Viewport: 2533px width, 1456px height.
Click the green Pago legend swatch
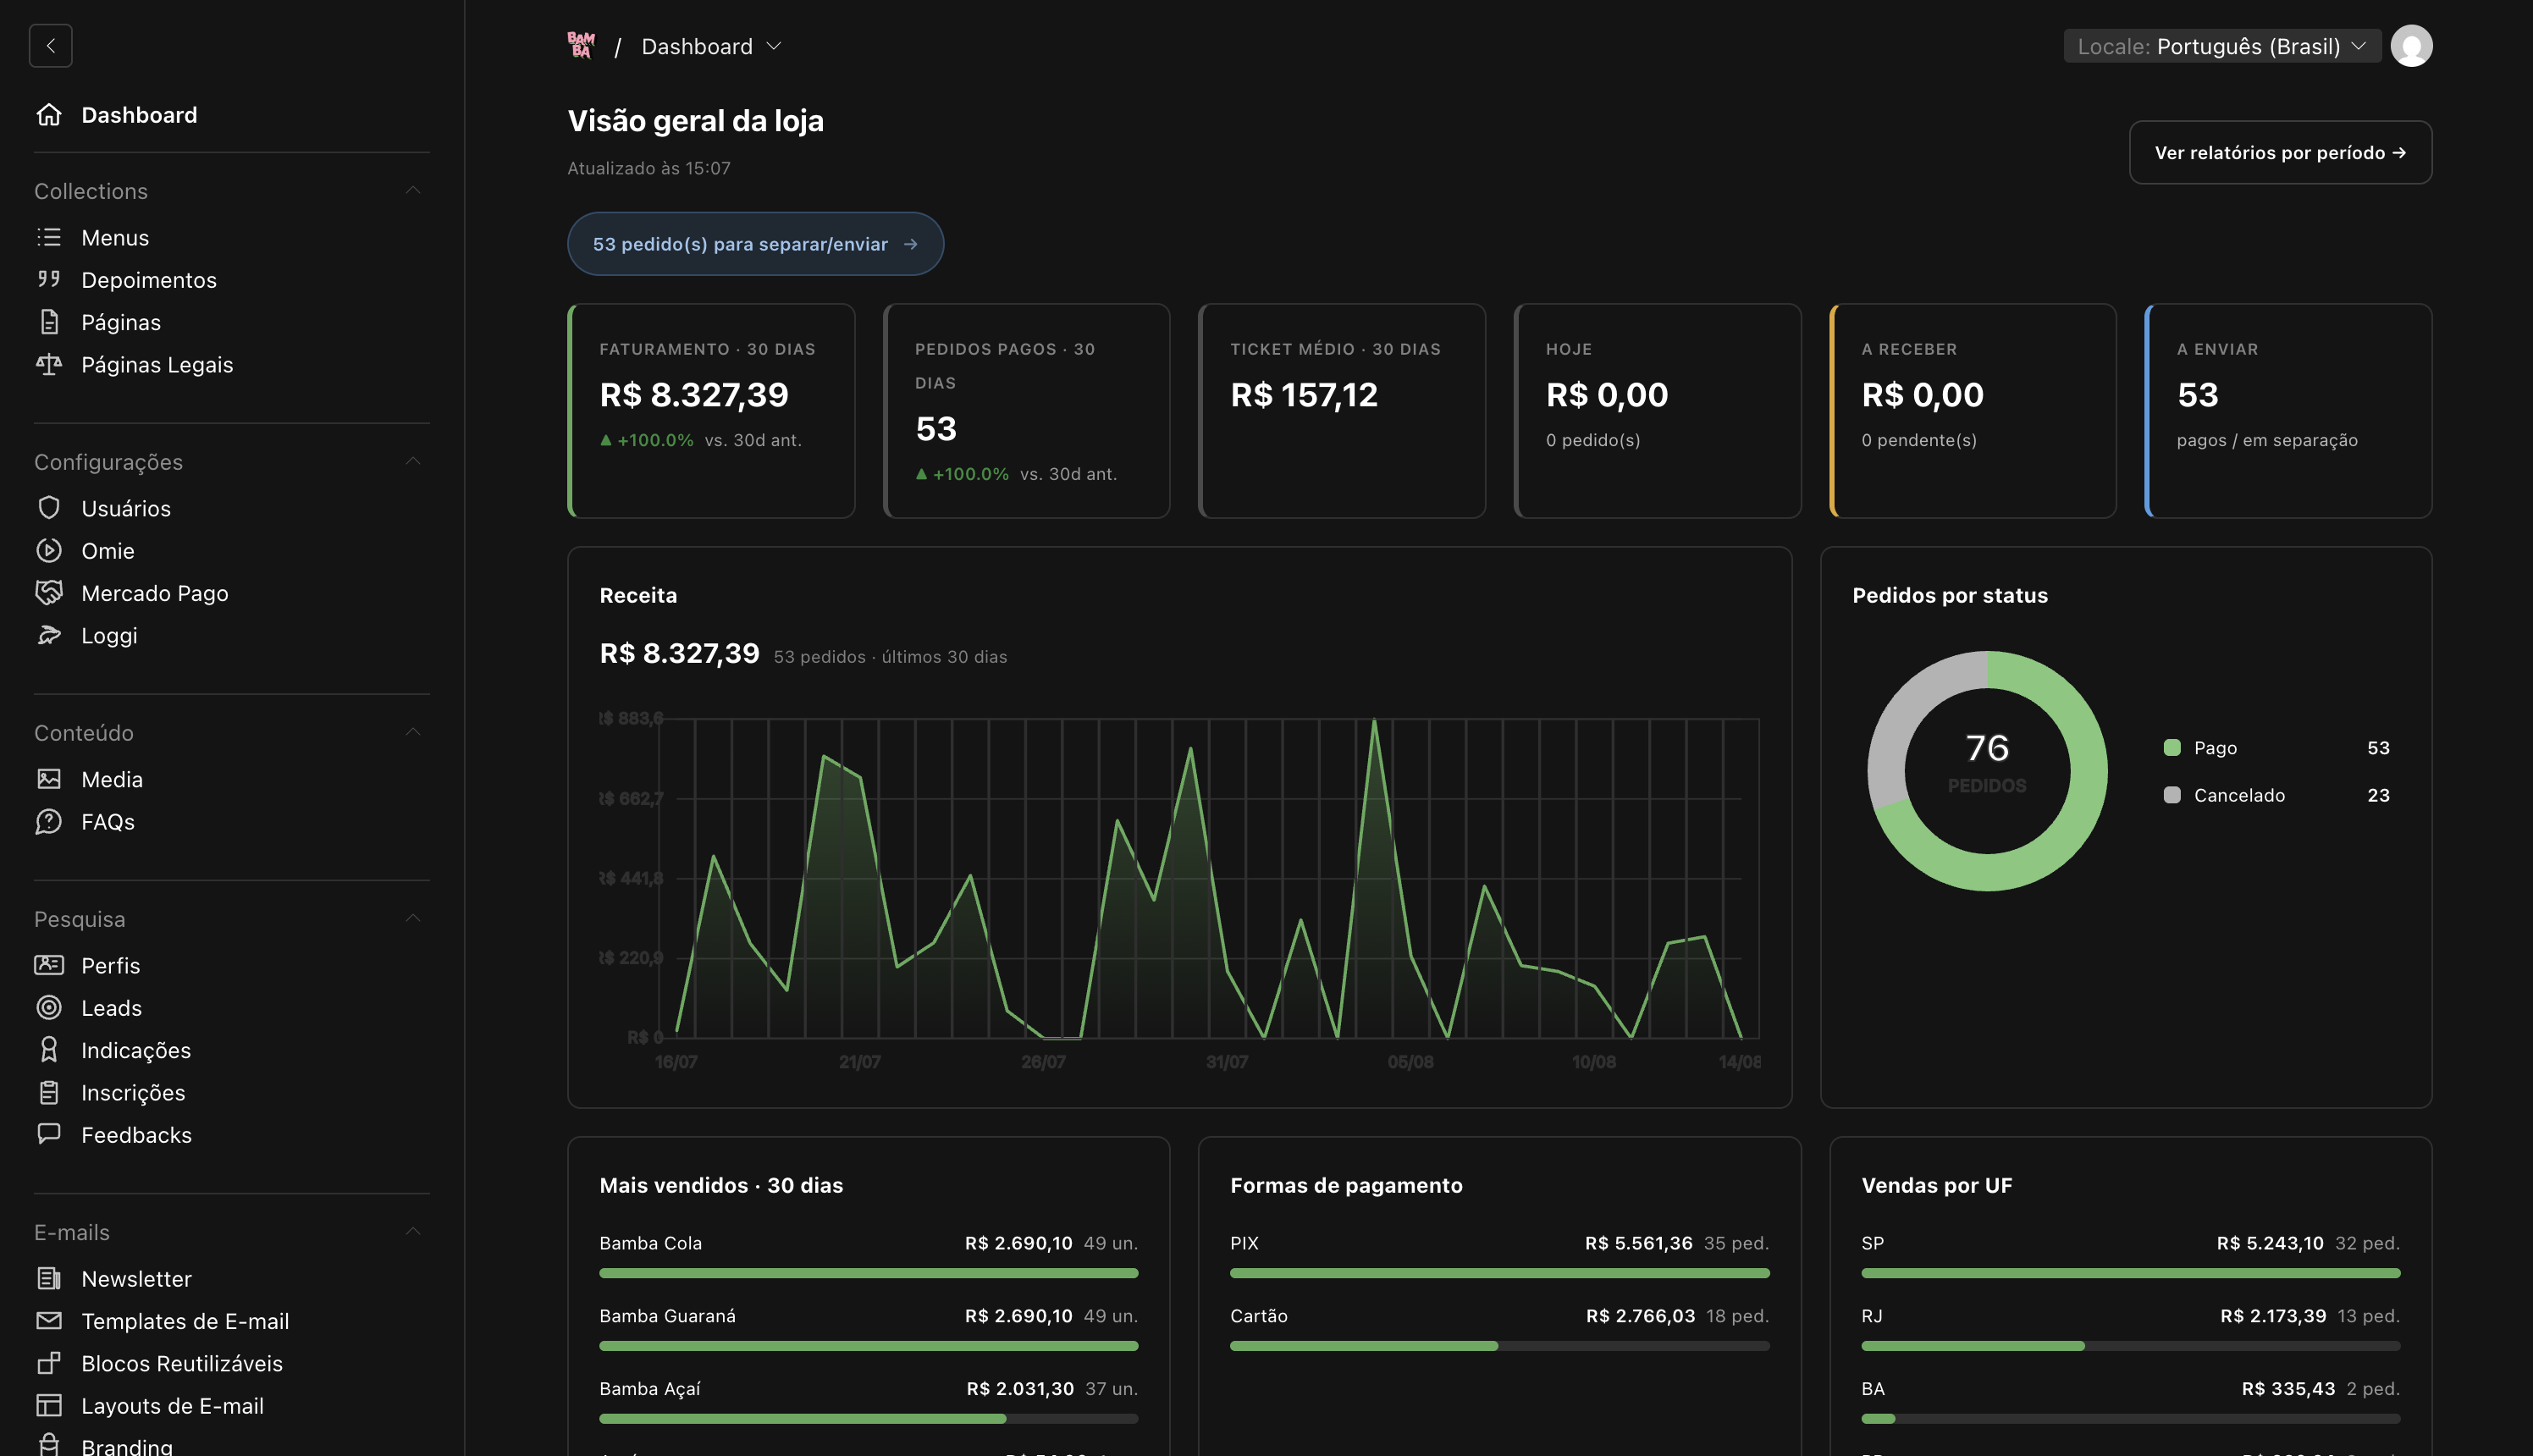(x=2172, y=747)
